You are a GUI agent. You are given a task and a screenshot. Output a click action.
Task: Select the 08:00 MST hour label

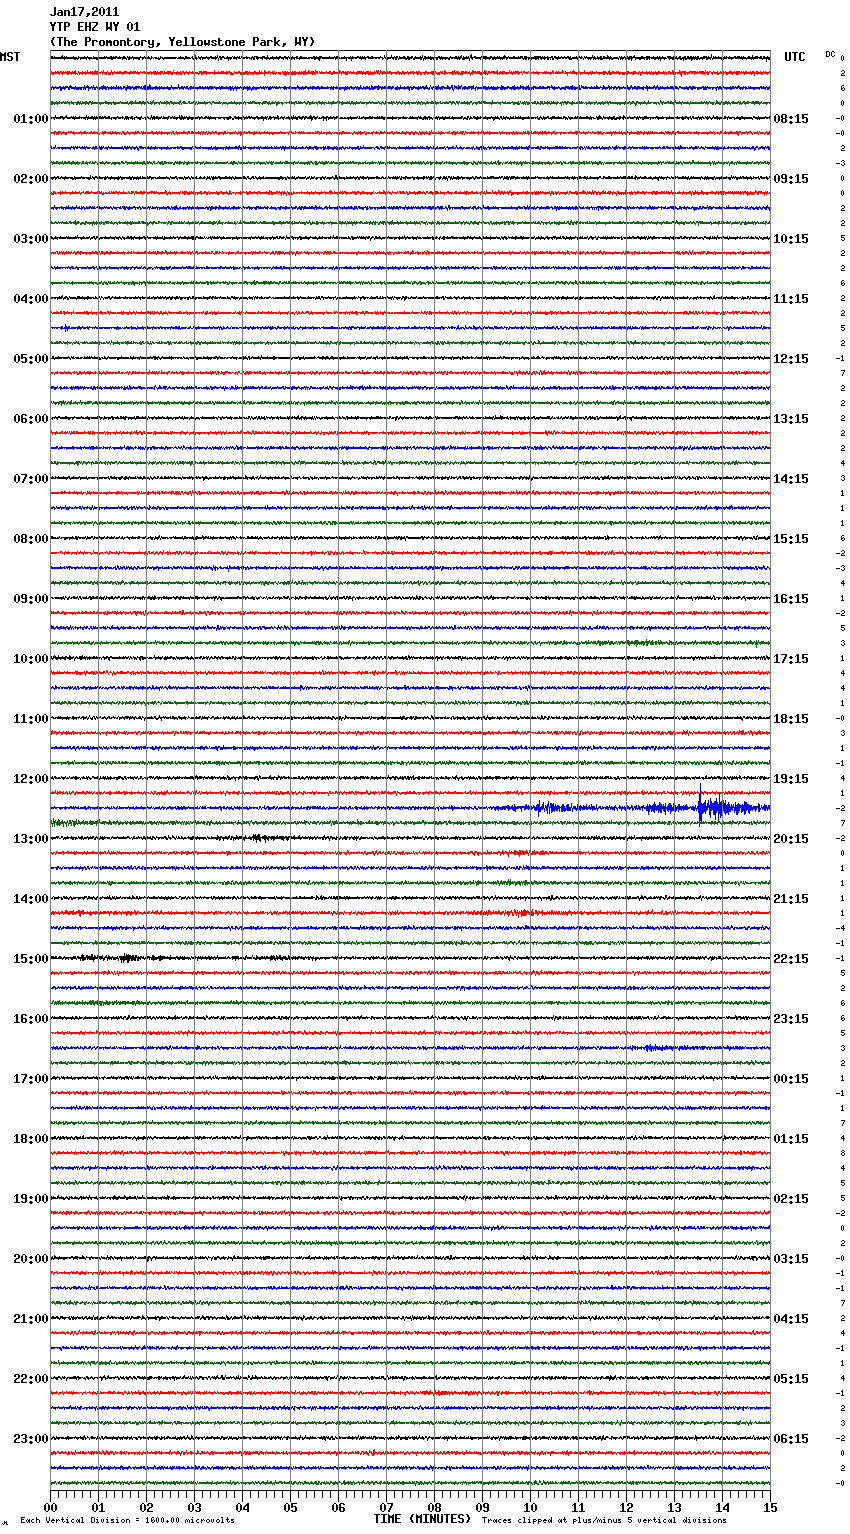[x=31, y=539]
